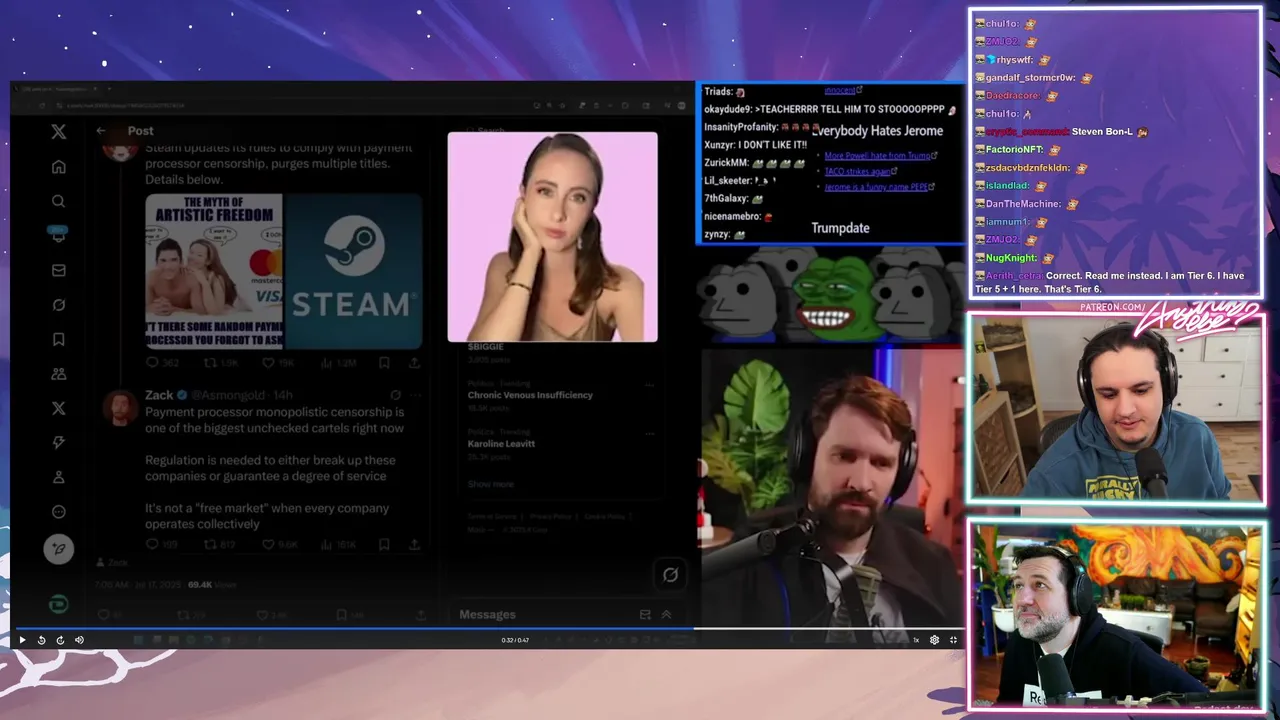The image size is (1280, 720).
Task: Click okaydude9's TEACHERRRR chat message
Action: 830,109
